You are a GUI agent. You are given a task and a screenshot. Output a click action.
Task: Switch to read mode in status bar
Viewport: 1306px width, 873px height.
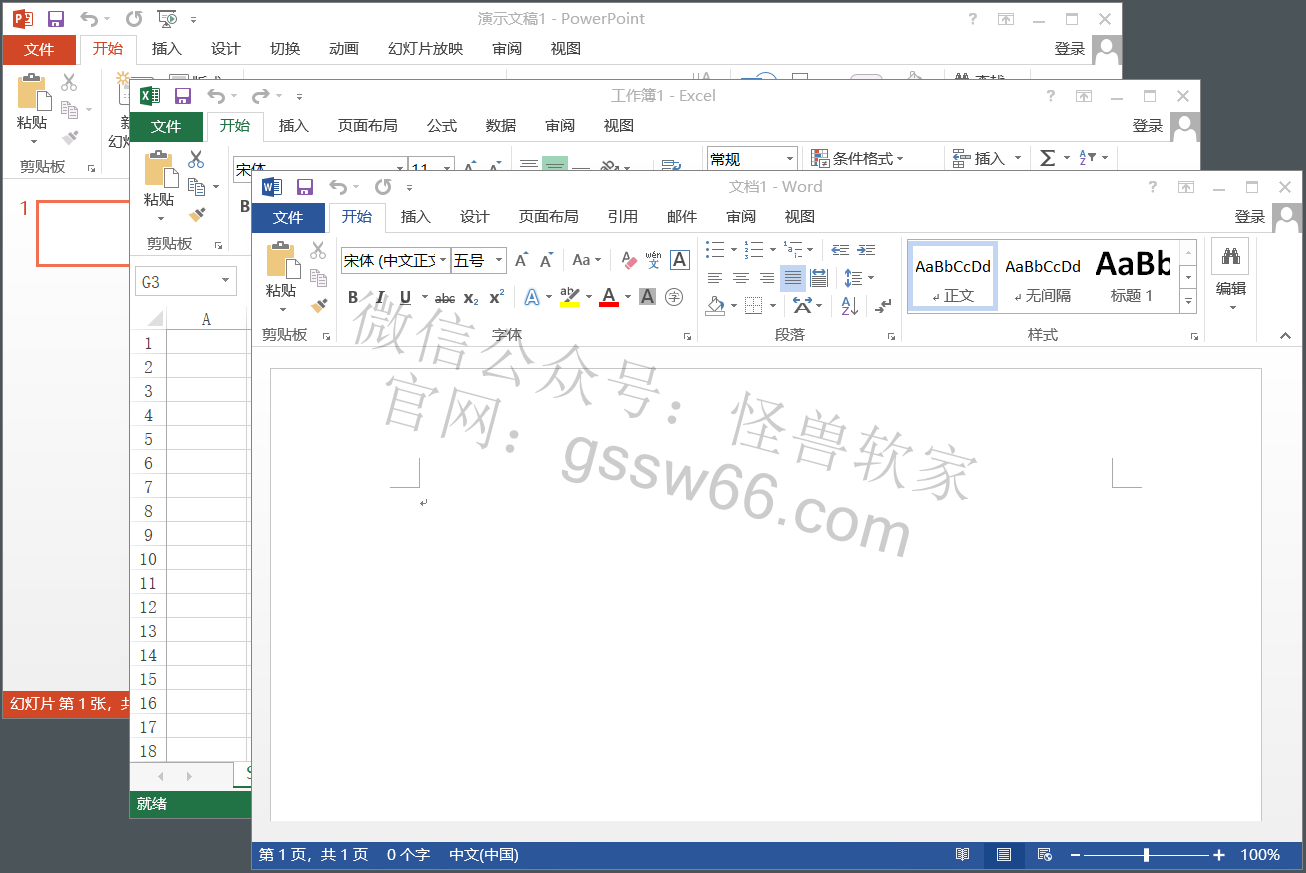963,855
